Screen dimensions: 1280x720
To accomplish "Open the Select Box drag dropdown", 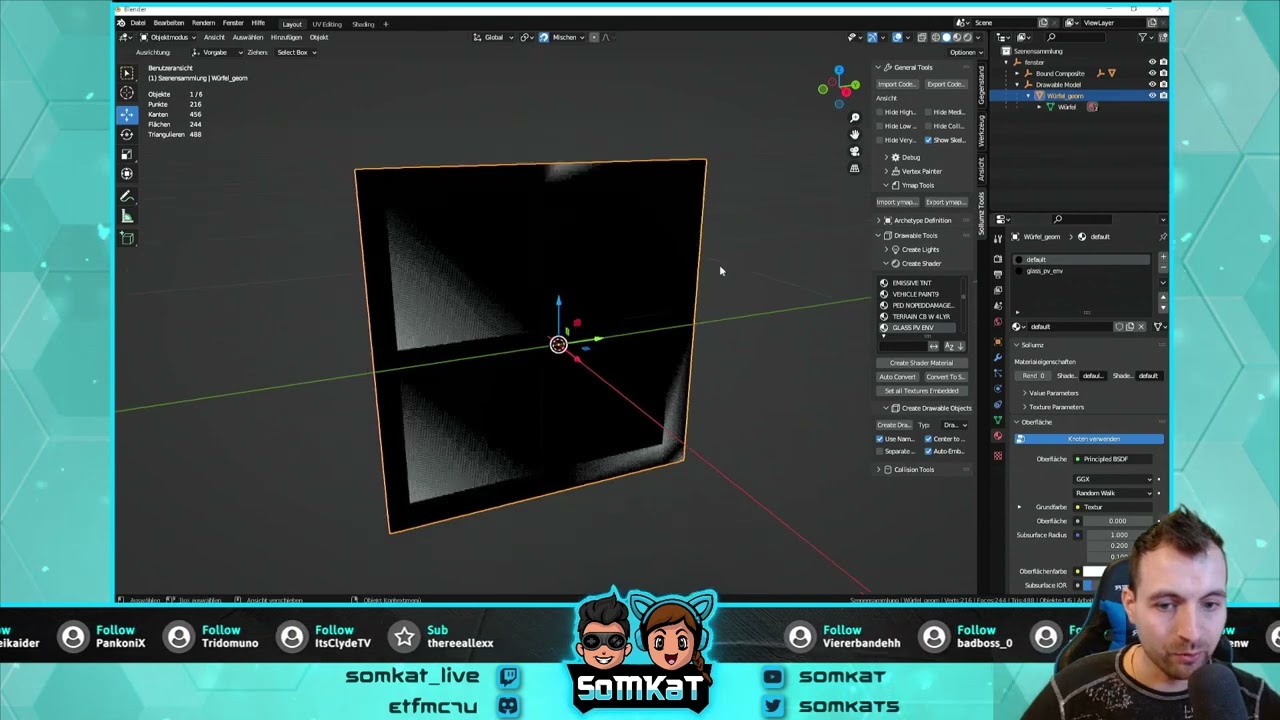I will [x=296, y=52].
